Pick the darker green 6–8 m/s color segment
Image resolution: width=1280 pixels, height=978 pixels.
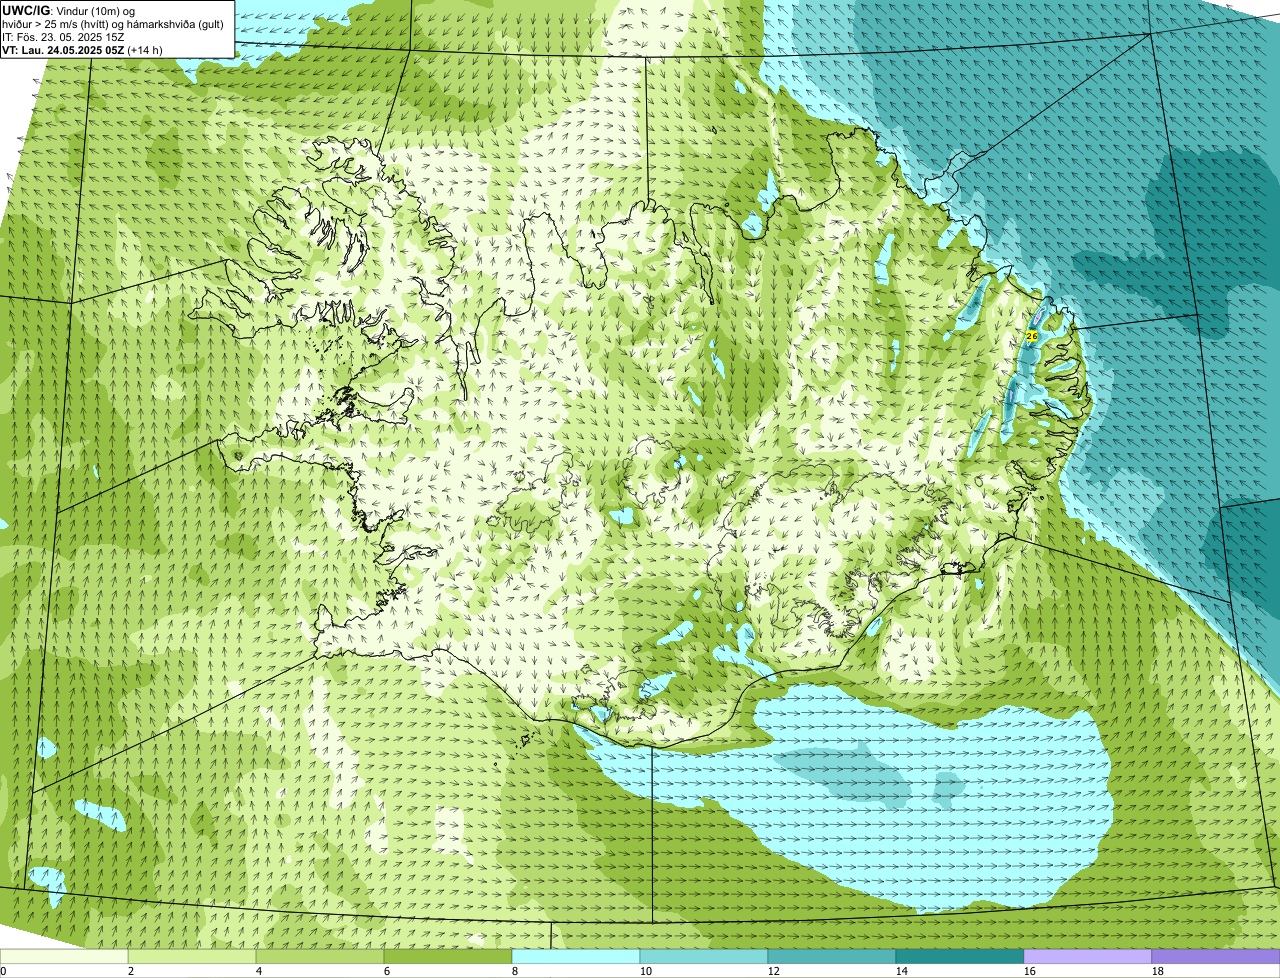(448, 956)
